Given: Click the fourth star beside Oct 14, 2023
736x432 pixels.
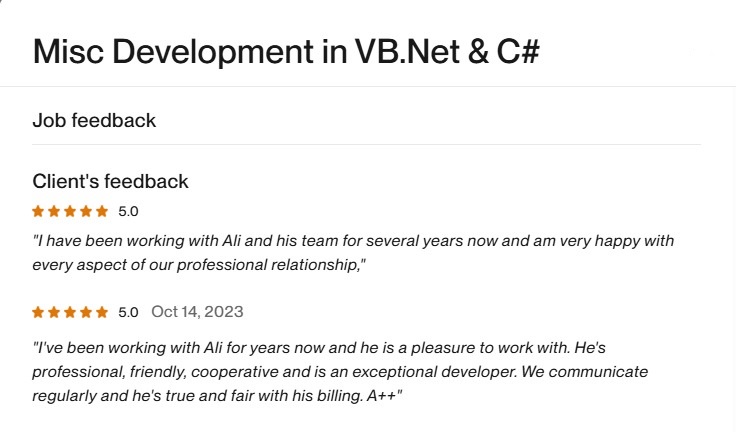Looking at the screenshot, I should [86, 312].
